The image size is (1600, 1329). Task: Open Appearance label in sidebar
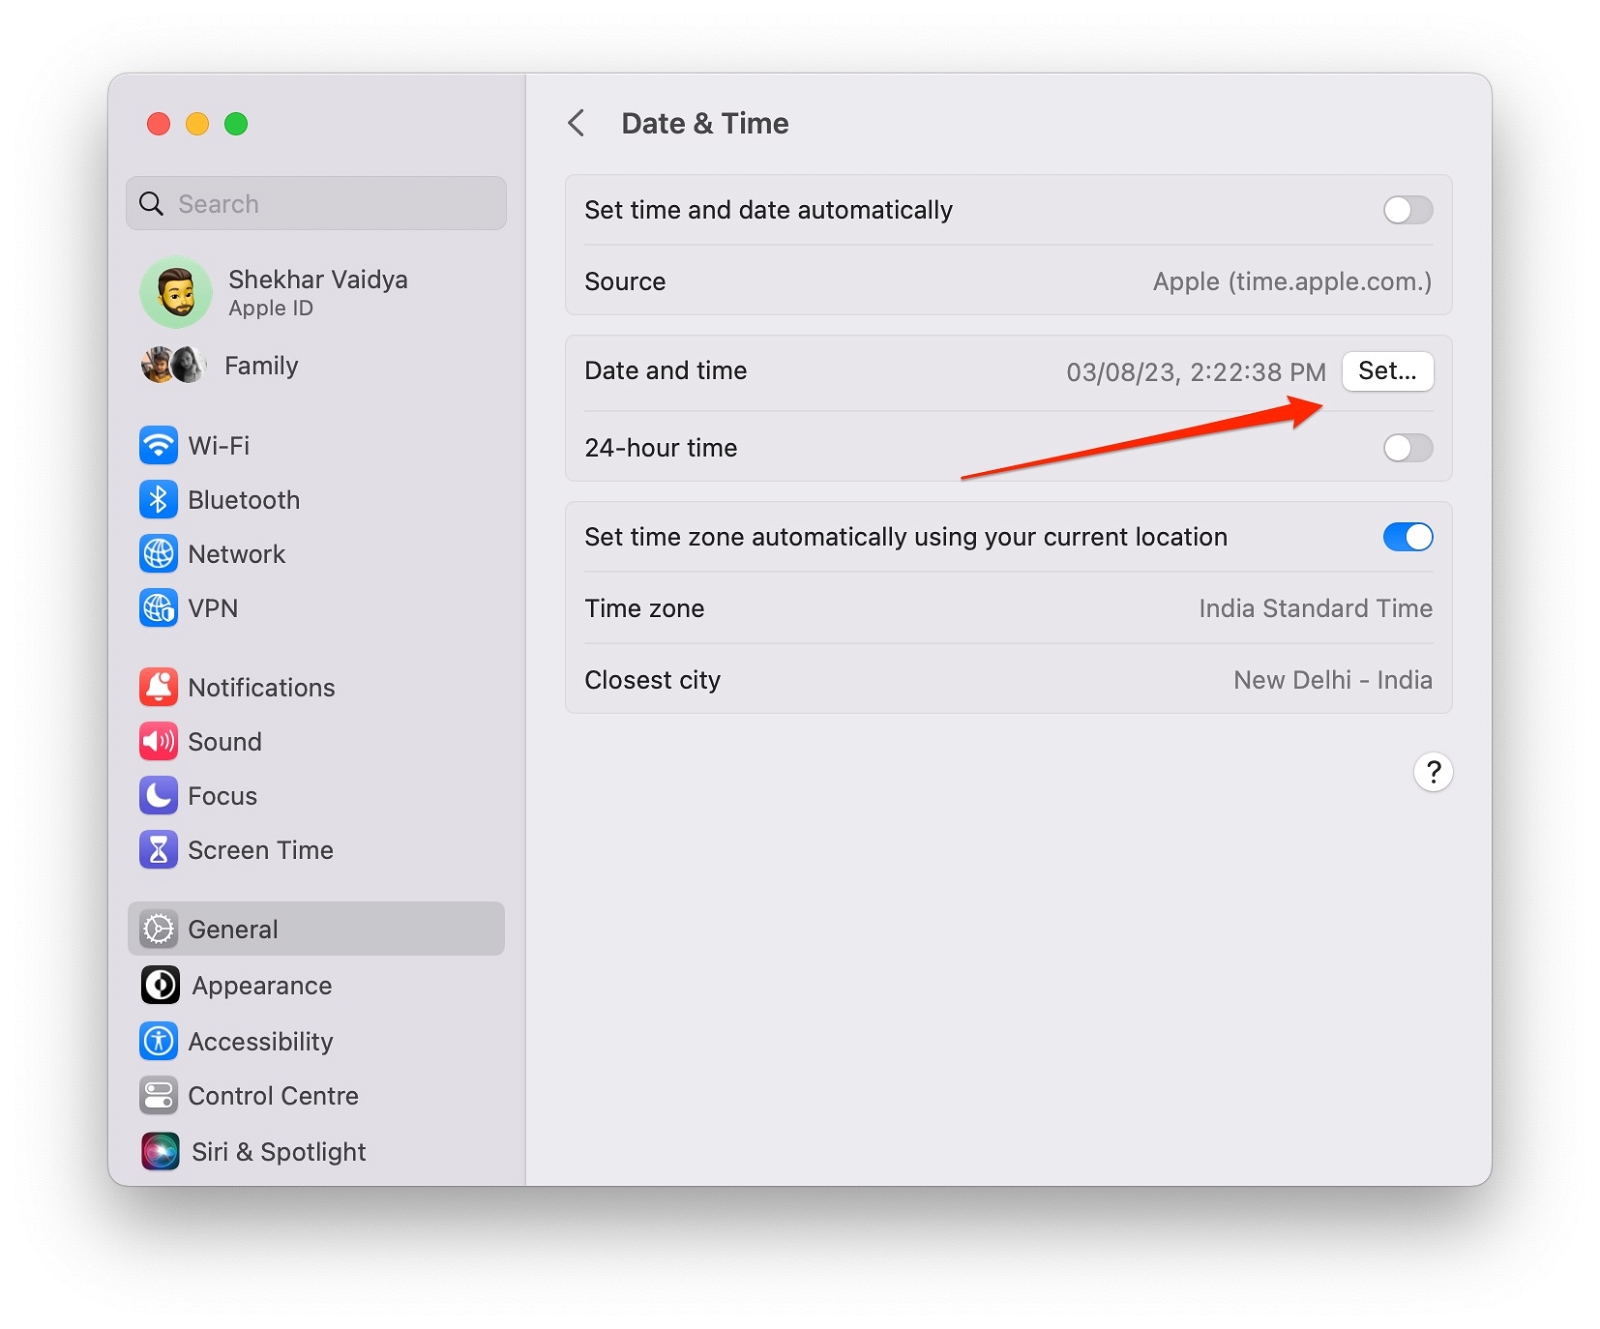(262, 985)
